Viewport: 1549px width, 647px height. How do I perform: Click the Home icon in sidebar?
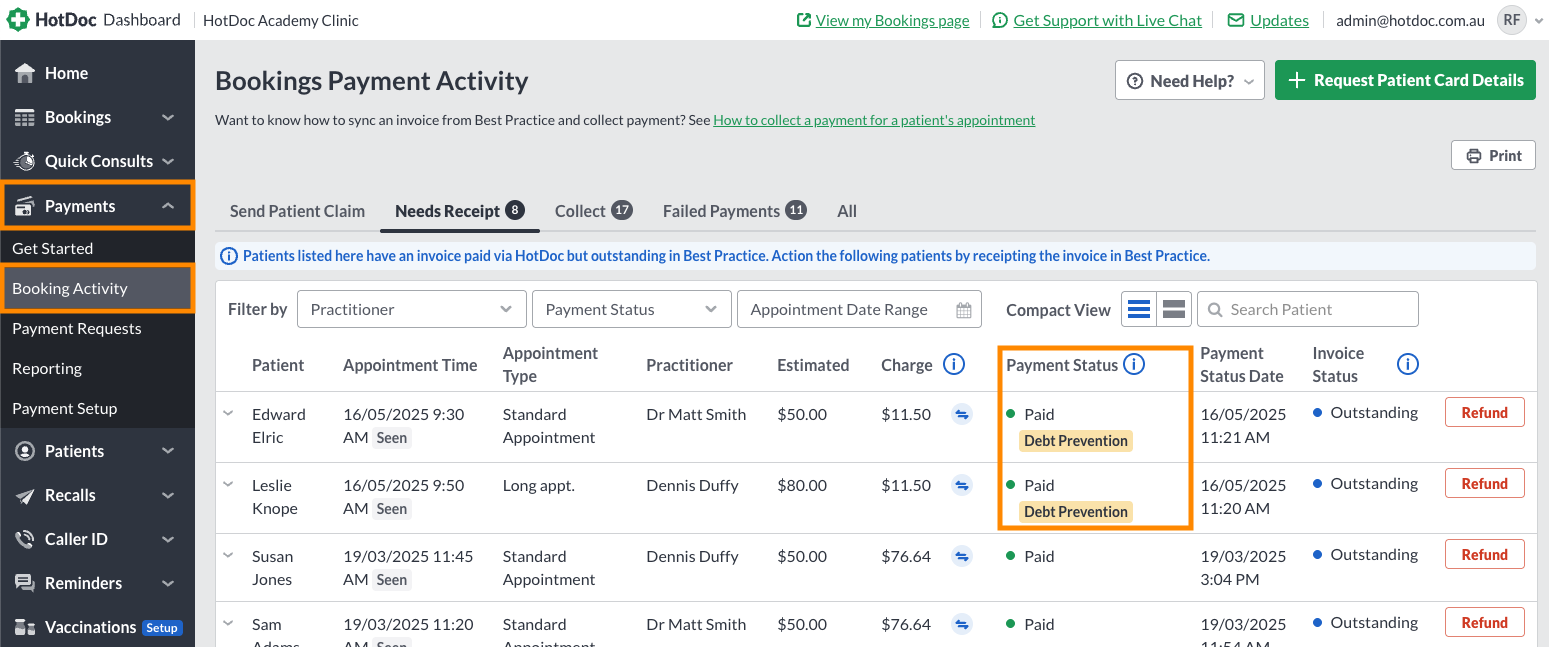(x=25, y=73)
